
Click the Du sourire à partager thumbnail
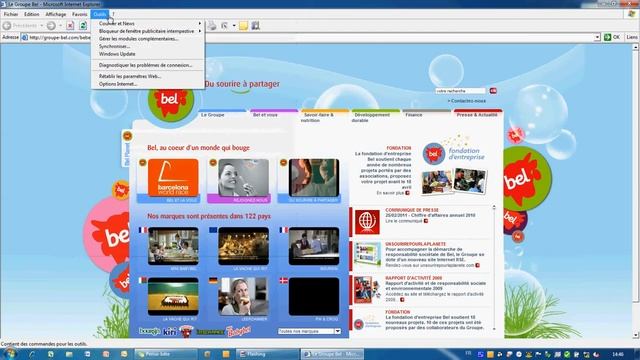click(x=313, y=178)
